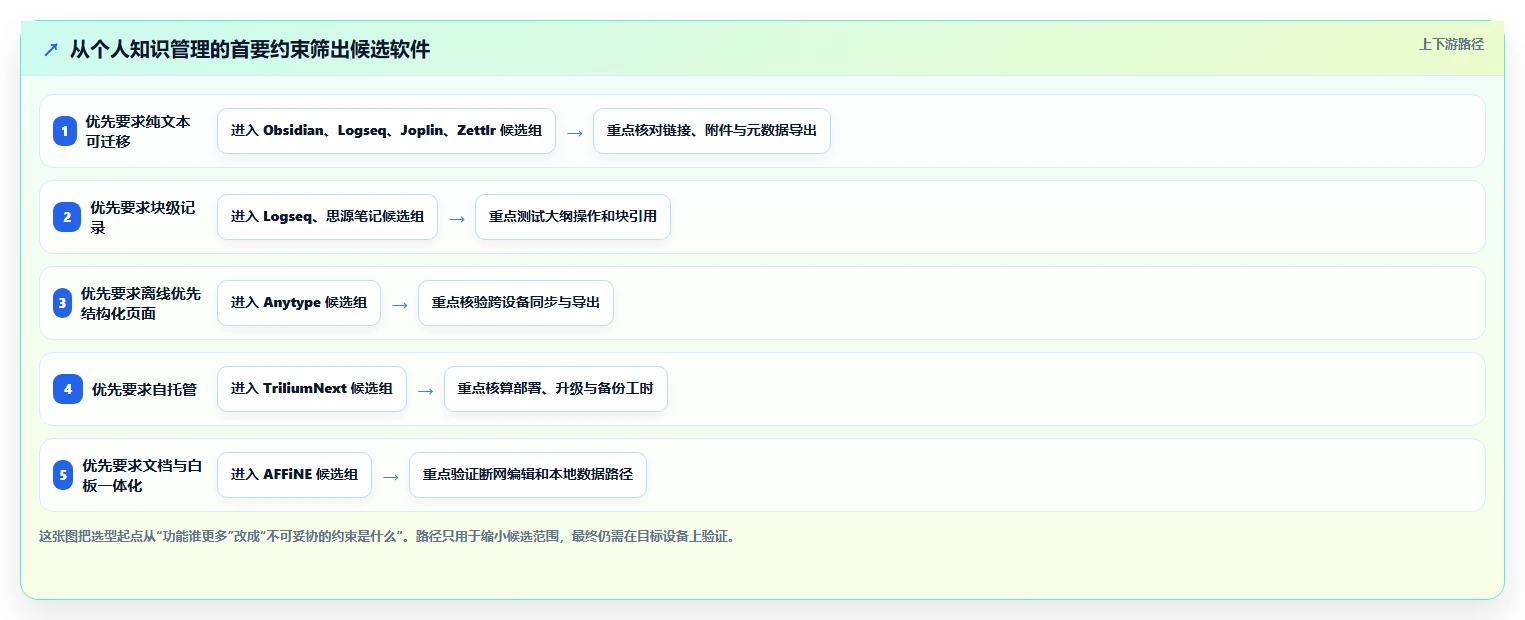Open the Logseq、思源笔记 candidate box

(x=327, y=217)
